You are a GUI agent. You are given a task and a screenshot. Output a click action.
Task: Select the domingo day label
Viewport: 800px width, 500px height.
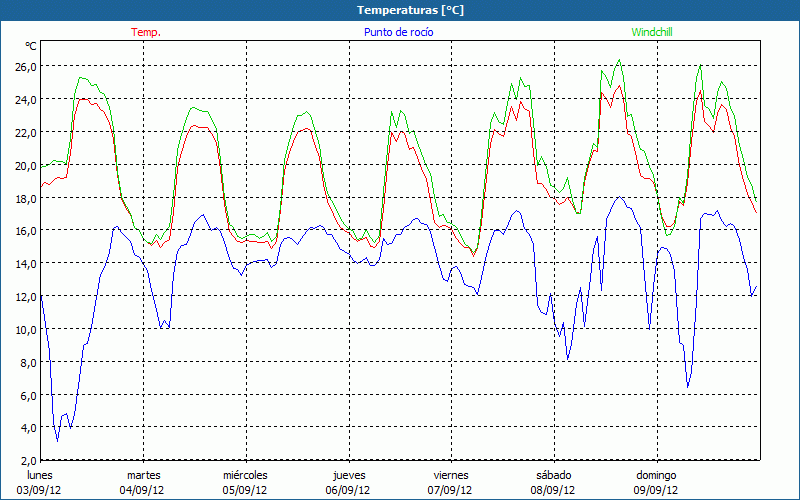tap(656, 475)
